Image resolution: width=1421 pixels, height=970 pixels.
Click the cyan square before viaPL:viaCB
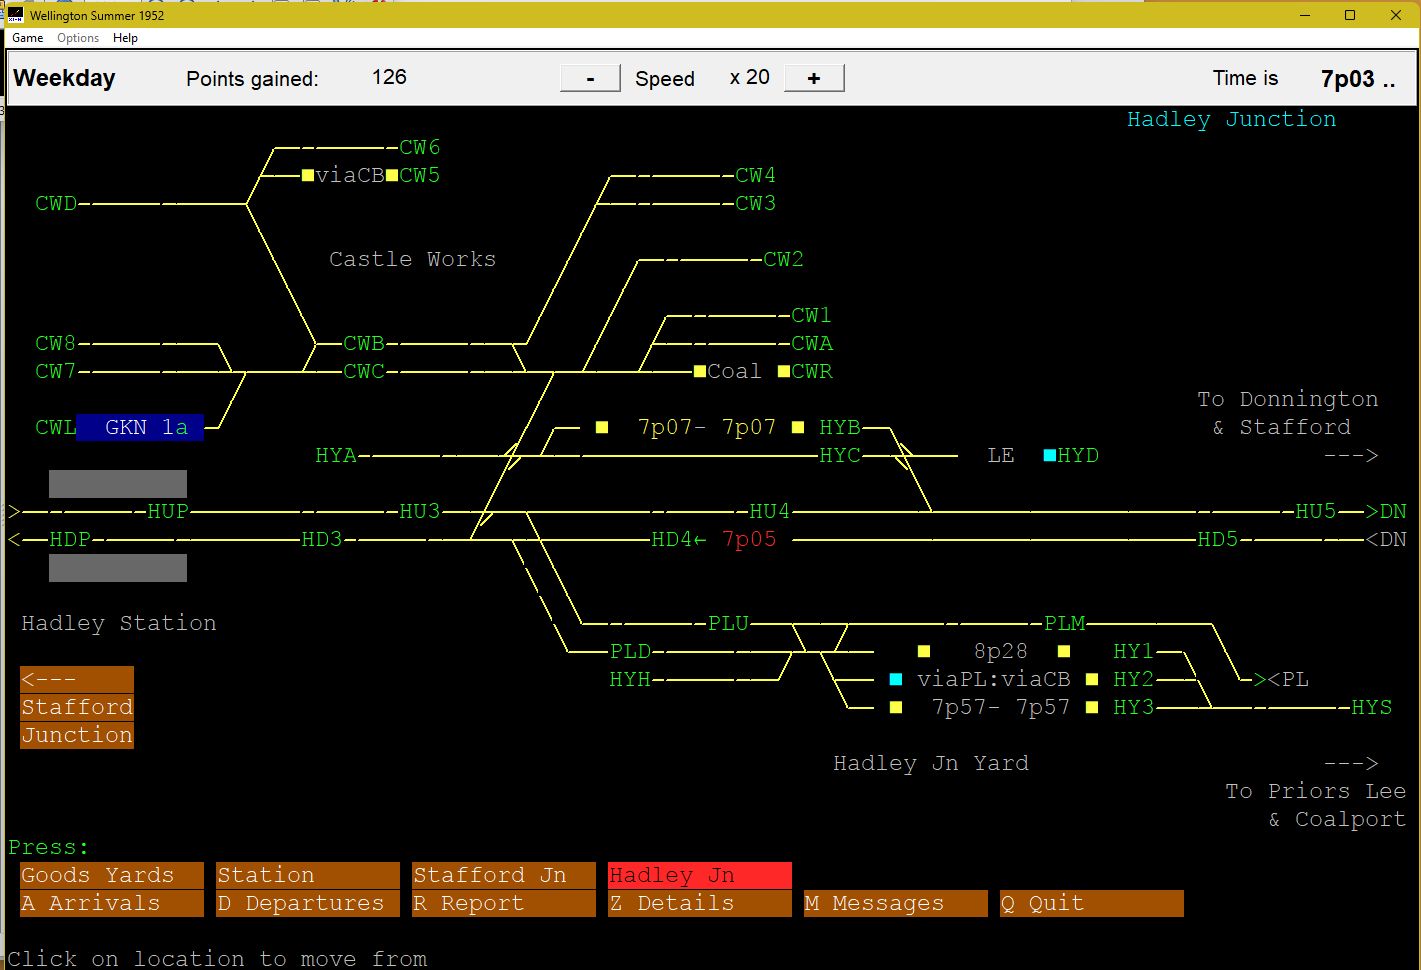(896, 679)
